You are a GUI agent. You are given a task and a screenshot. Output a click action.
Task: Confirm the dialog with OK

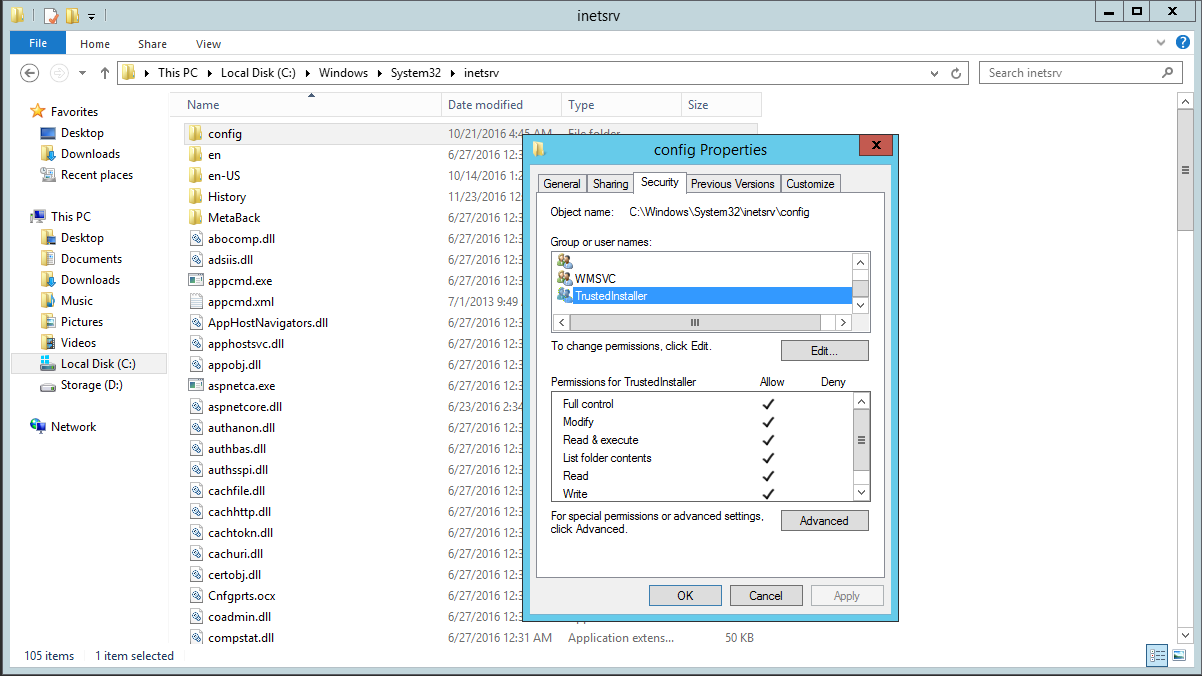(685, 596)
